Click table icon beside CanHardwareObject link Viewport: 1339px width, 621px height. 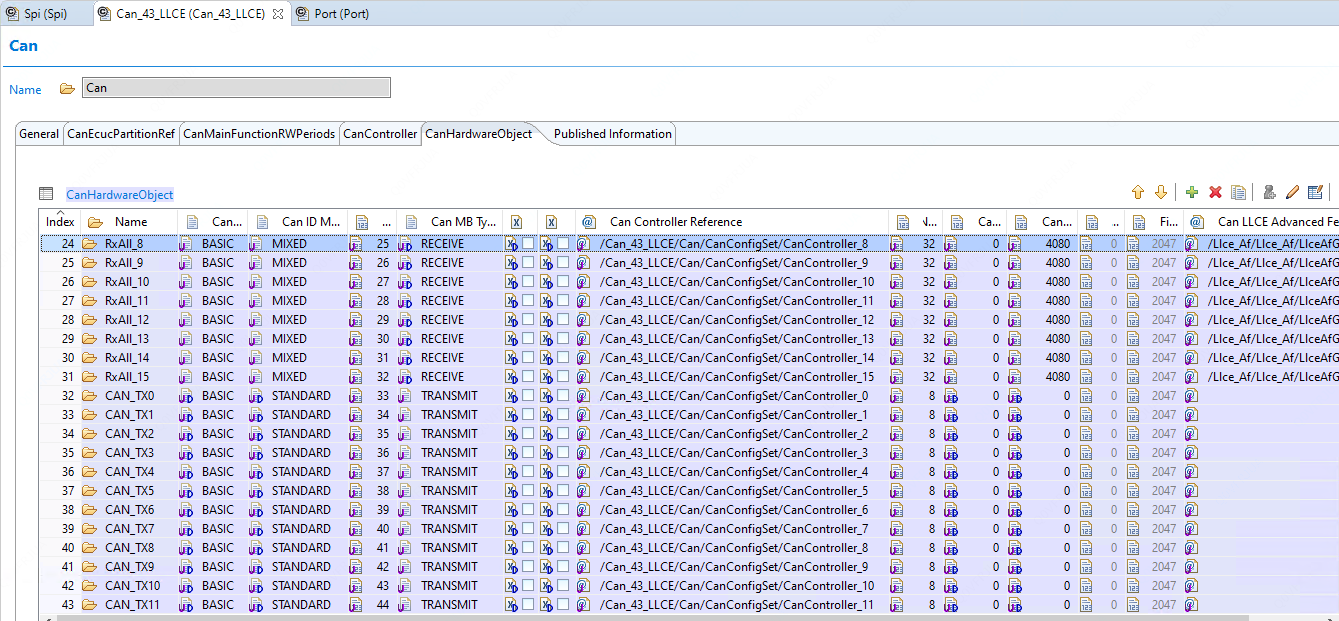coord(46,194)
